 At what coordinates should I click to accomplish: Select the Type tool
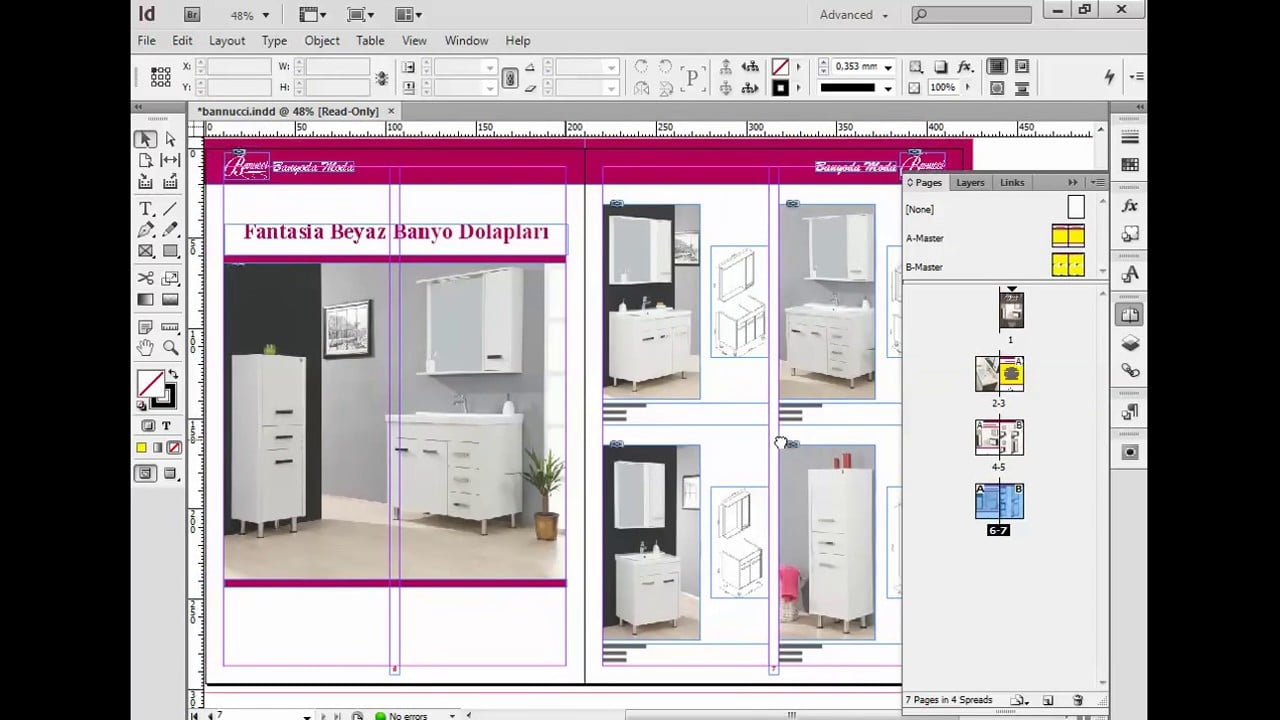(146, 208)
